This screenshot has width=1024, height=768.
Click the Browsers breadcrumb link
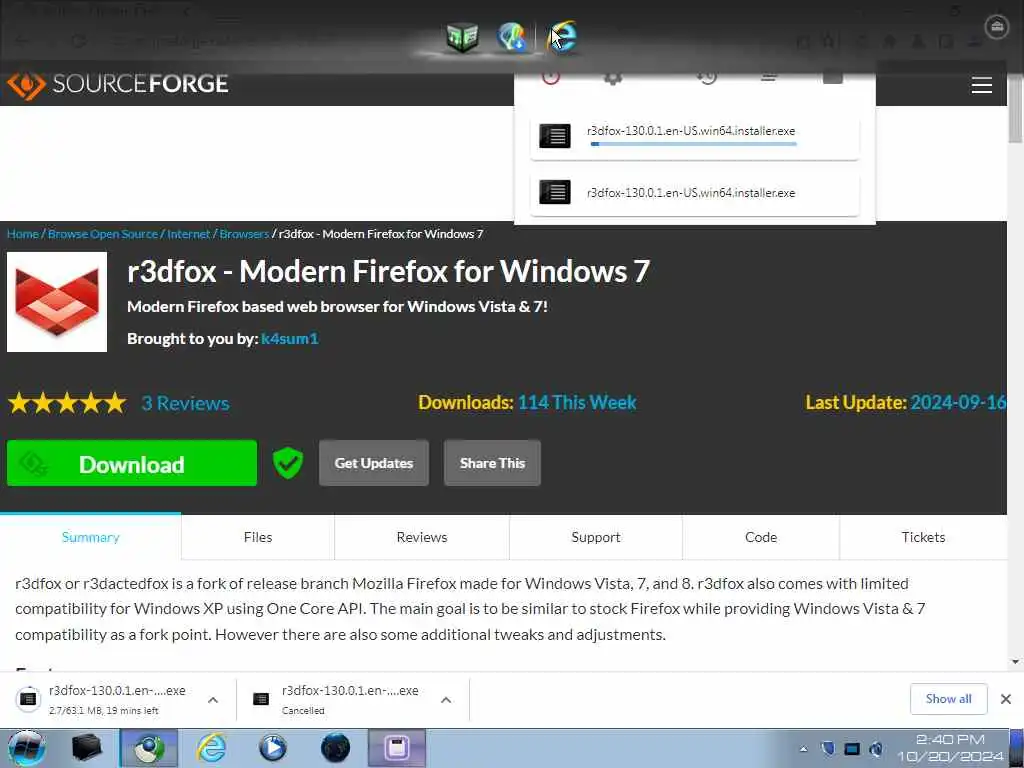click(244, 234)
